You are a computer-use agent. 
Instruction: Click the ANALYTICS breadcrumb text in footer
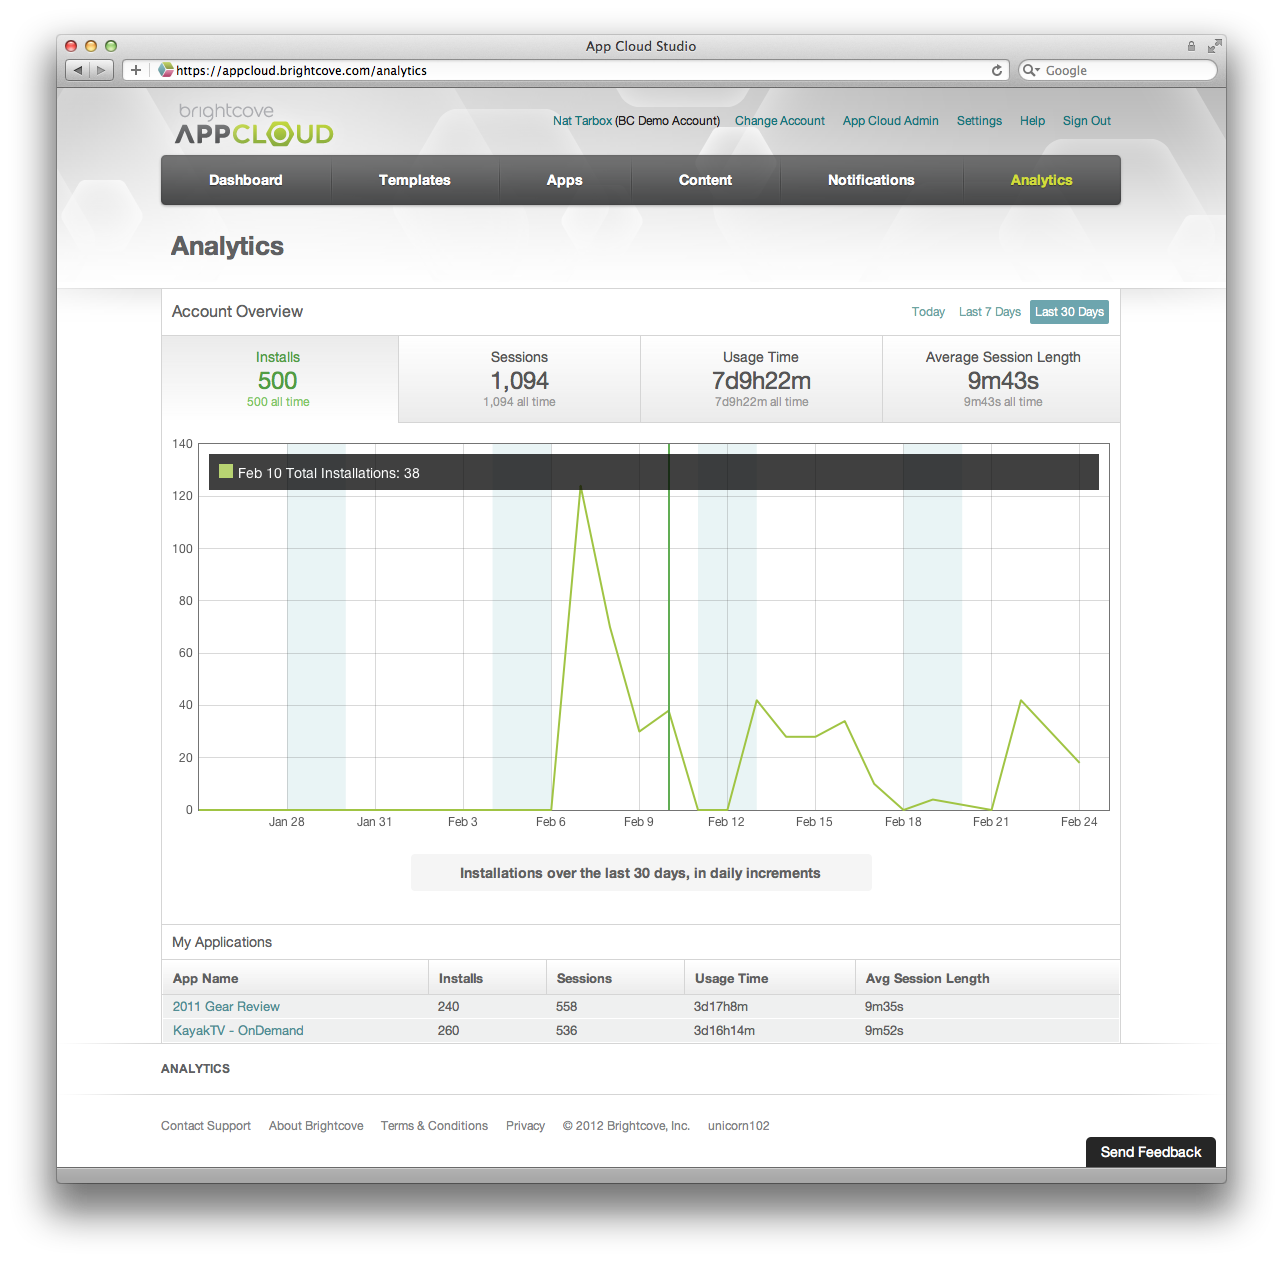tap(195, 1069)
